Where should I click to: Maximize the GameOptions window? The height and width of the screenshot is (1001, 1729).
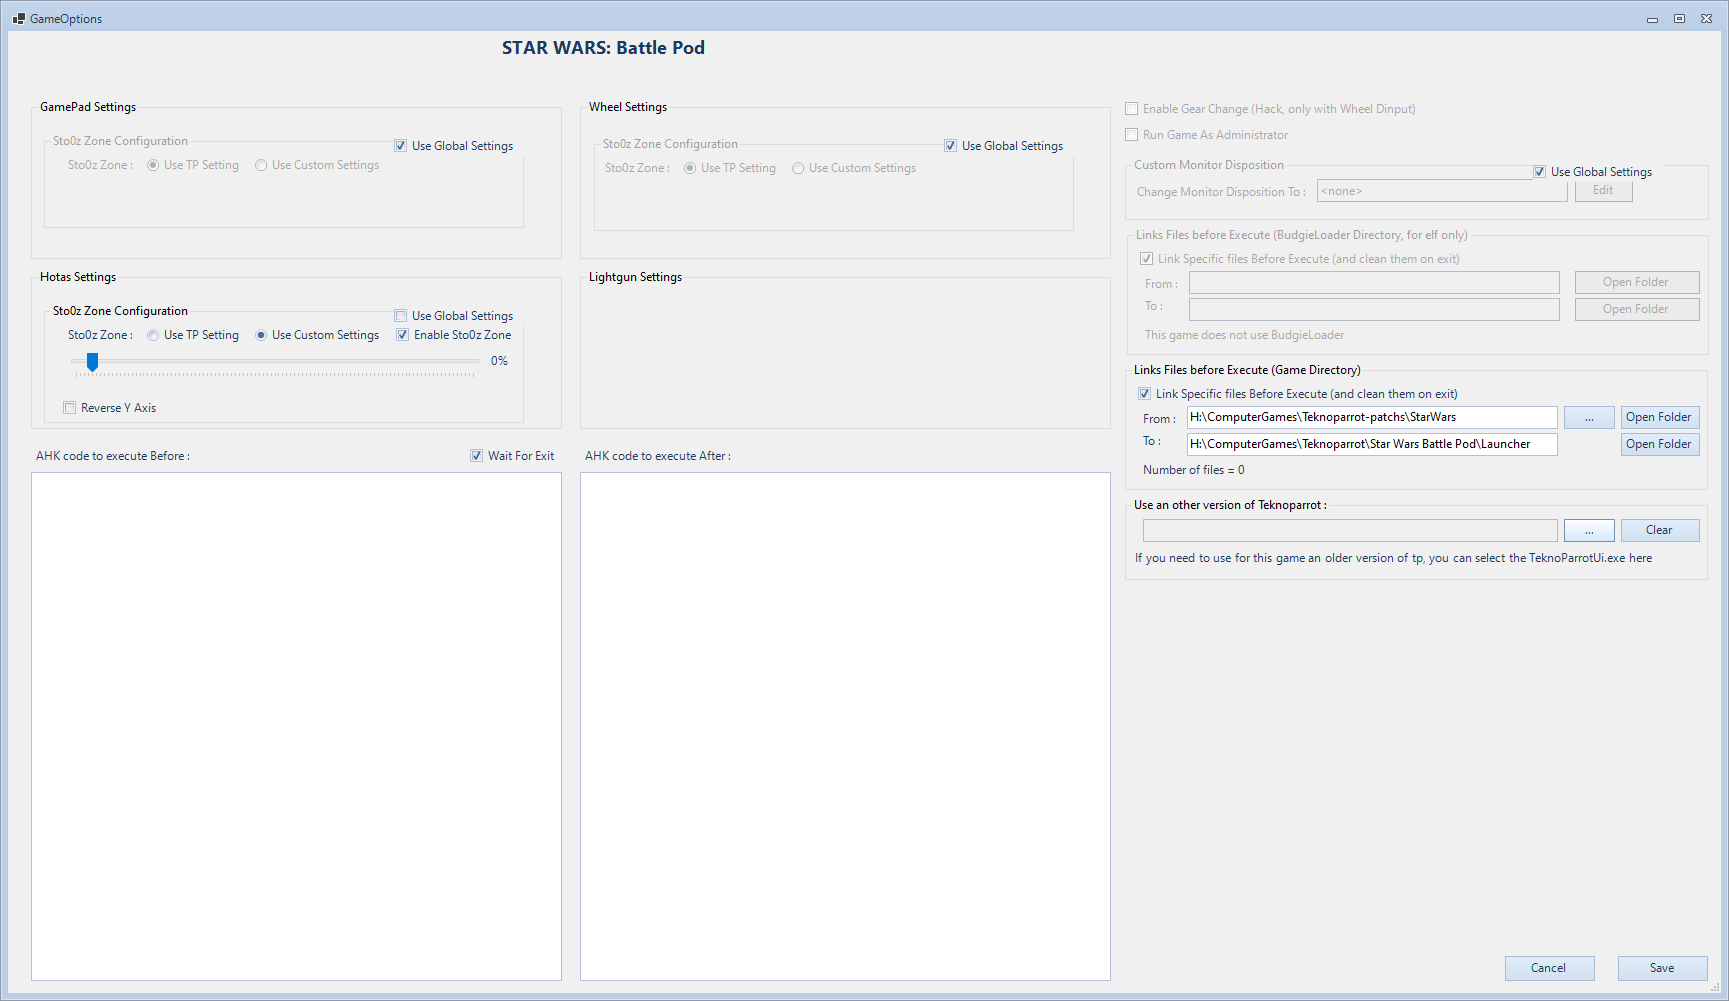(1679, 19)
